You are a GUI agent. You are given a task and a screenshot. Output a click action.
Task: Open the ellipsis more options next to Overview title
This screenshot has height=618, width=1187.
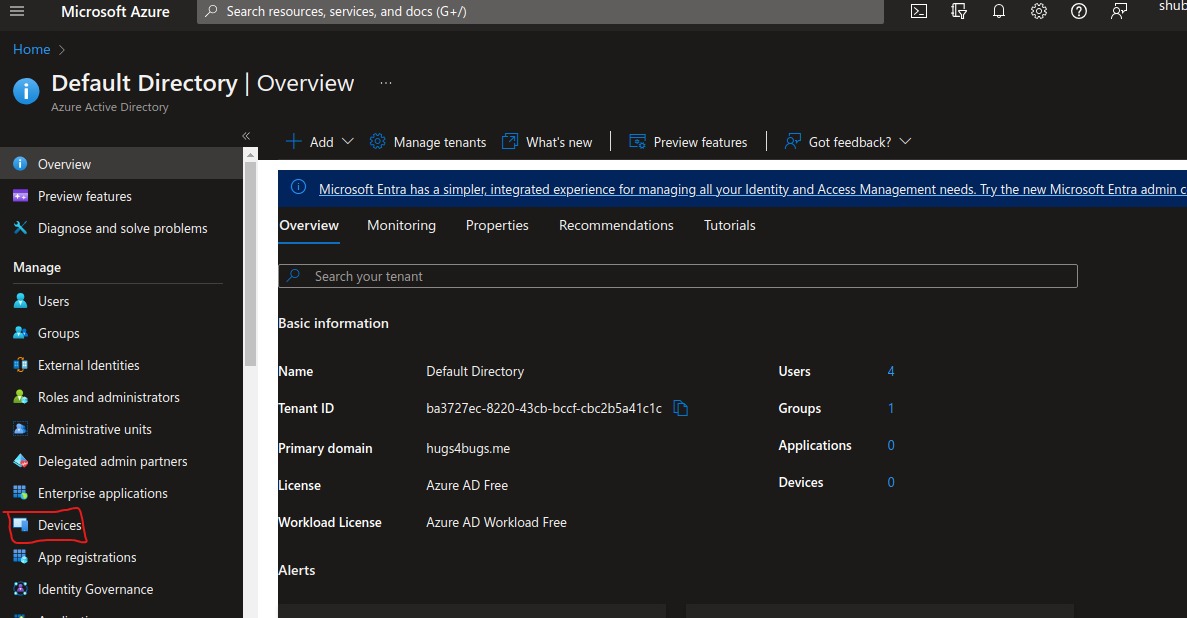386,83
